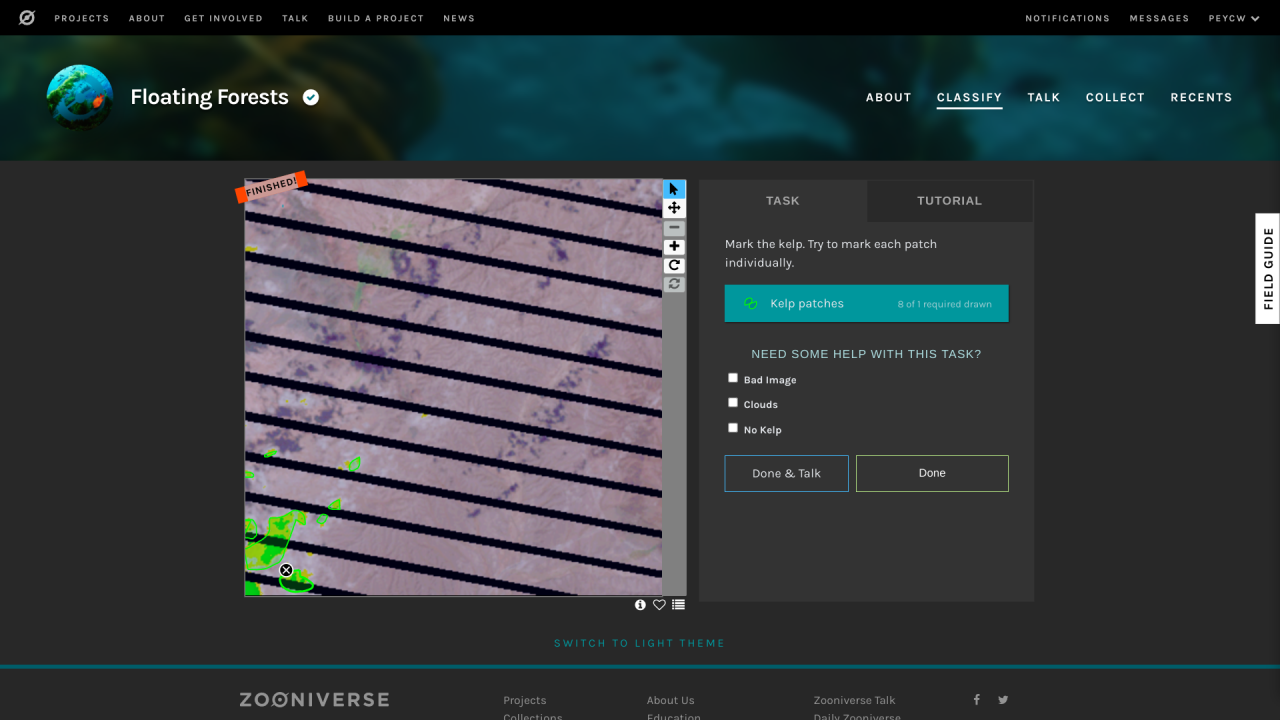Tick the No Kelp checkbox

733,428
